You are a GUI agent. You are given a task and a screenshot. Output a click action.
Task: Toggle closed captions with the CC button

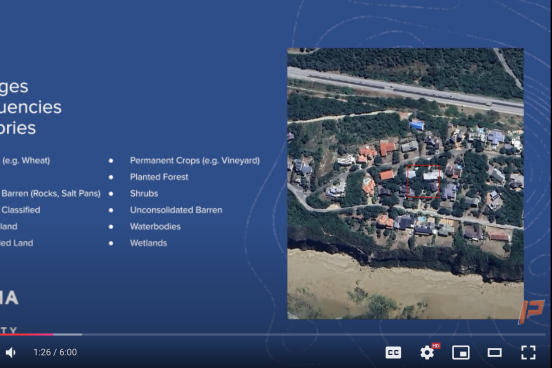[x=393, y=353]
